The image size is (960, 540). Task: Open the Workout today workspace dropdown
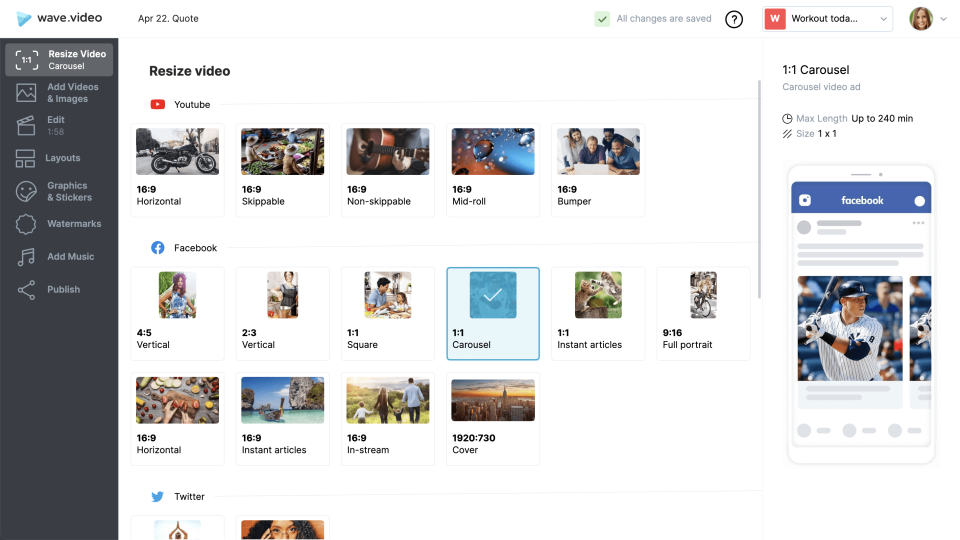828,19
